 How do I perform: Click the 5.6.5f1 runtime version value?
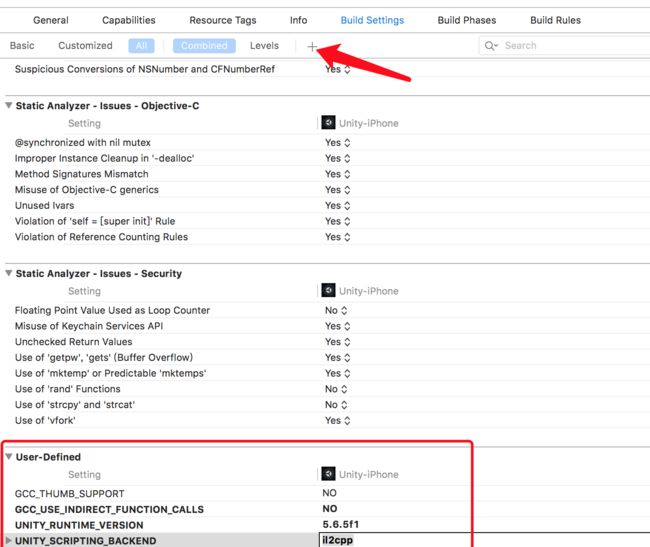(341, 524)
